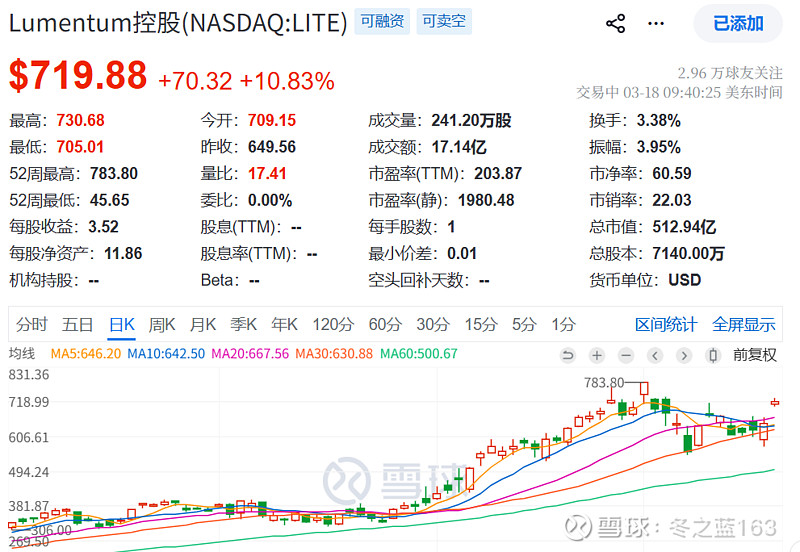
Task: Click the candlestick style icon
Action: [713, 355]
